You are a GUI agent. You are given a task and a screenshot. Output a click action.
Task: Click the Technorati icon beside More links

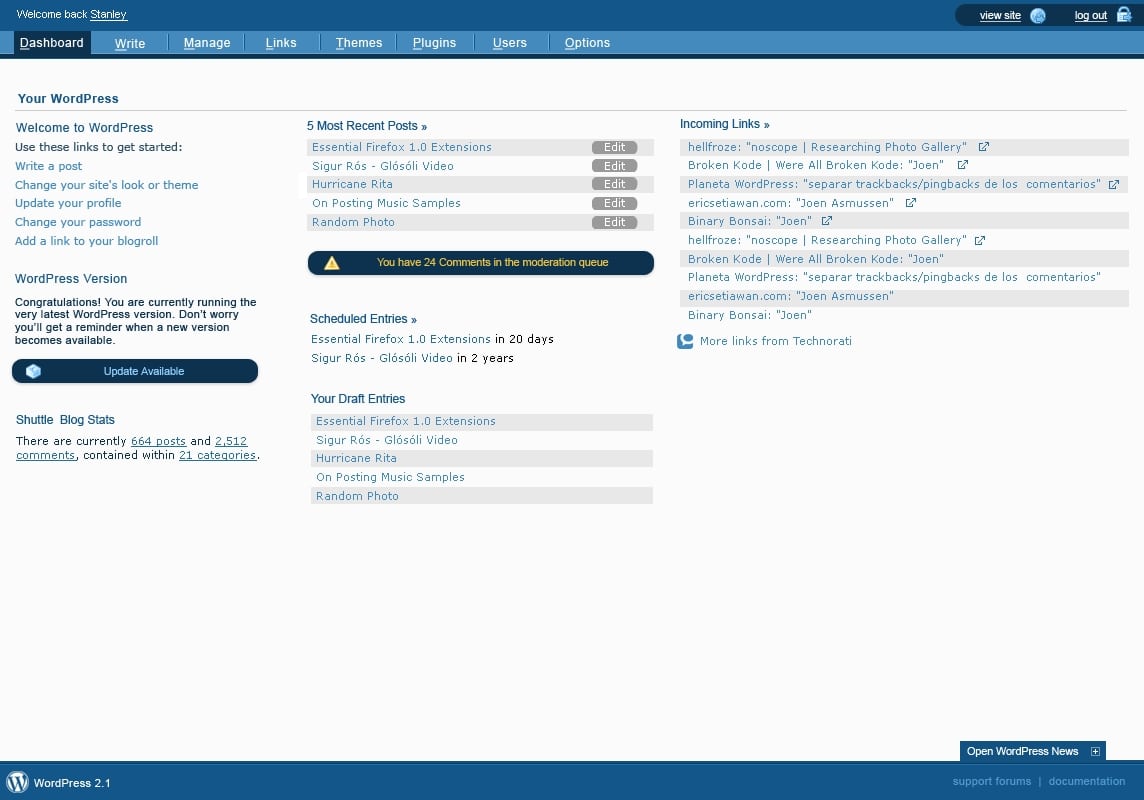click(685, 341)
